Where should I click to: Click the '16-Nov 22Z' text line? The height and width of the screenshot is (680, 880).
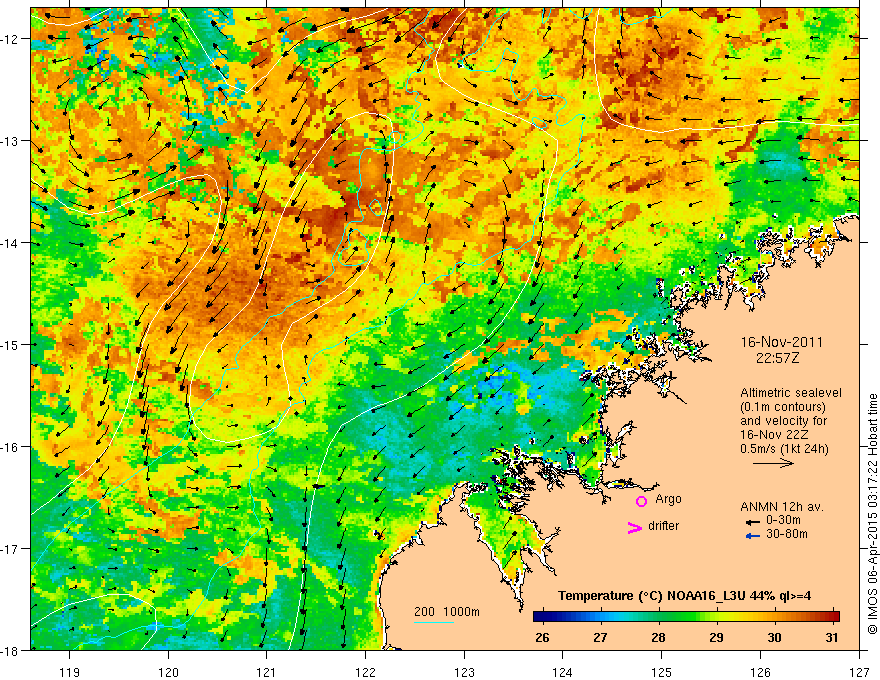[x=772, y=434]
